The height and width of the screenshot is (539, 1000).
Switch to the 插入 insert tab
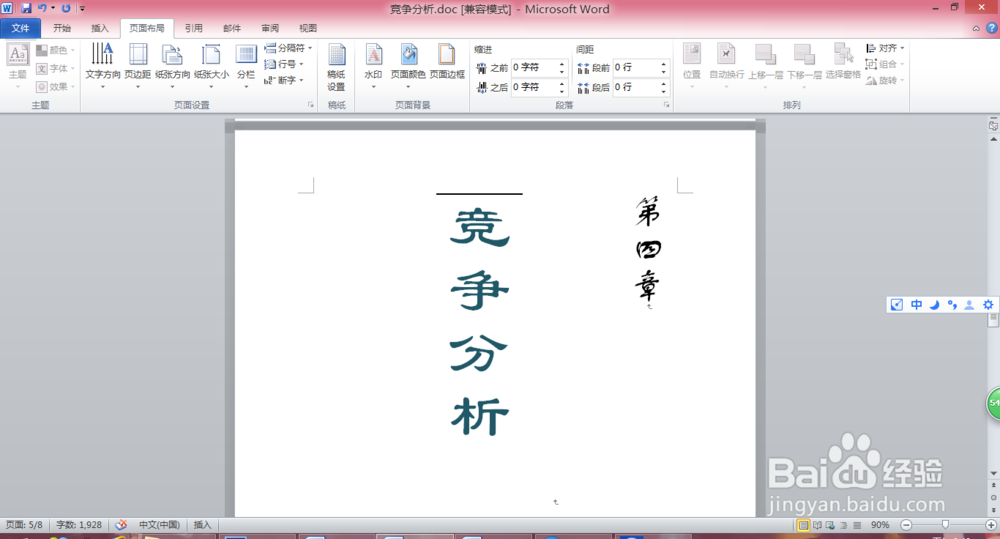pyautogui.click(x=100, y=28)
